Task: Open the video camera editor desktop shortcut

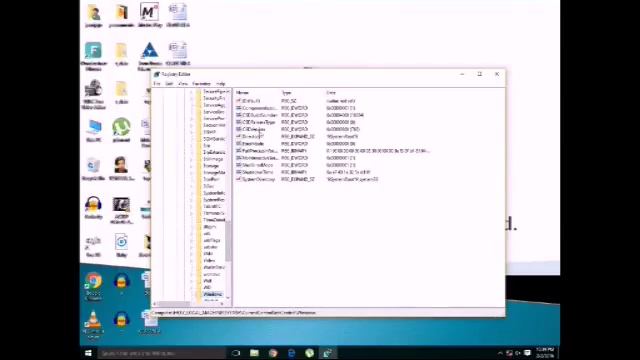Action: pyautogui.click(x=93, y=94)
